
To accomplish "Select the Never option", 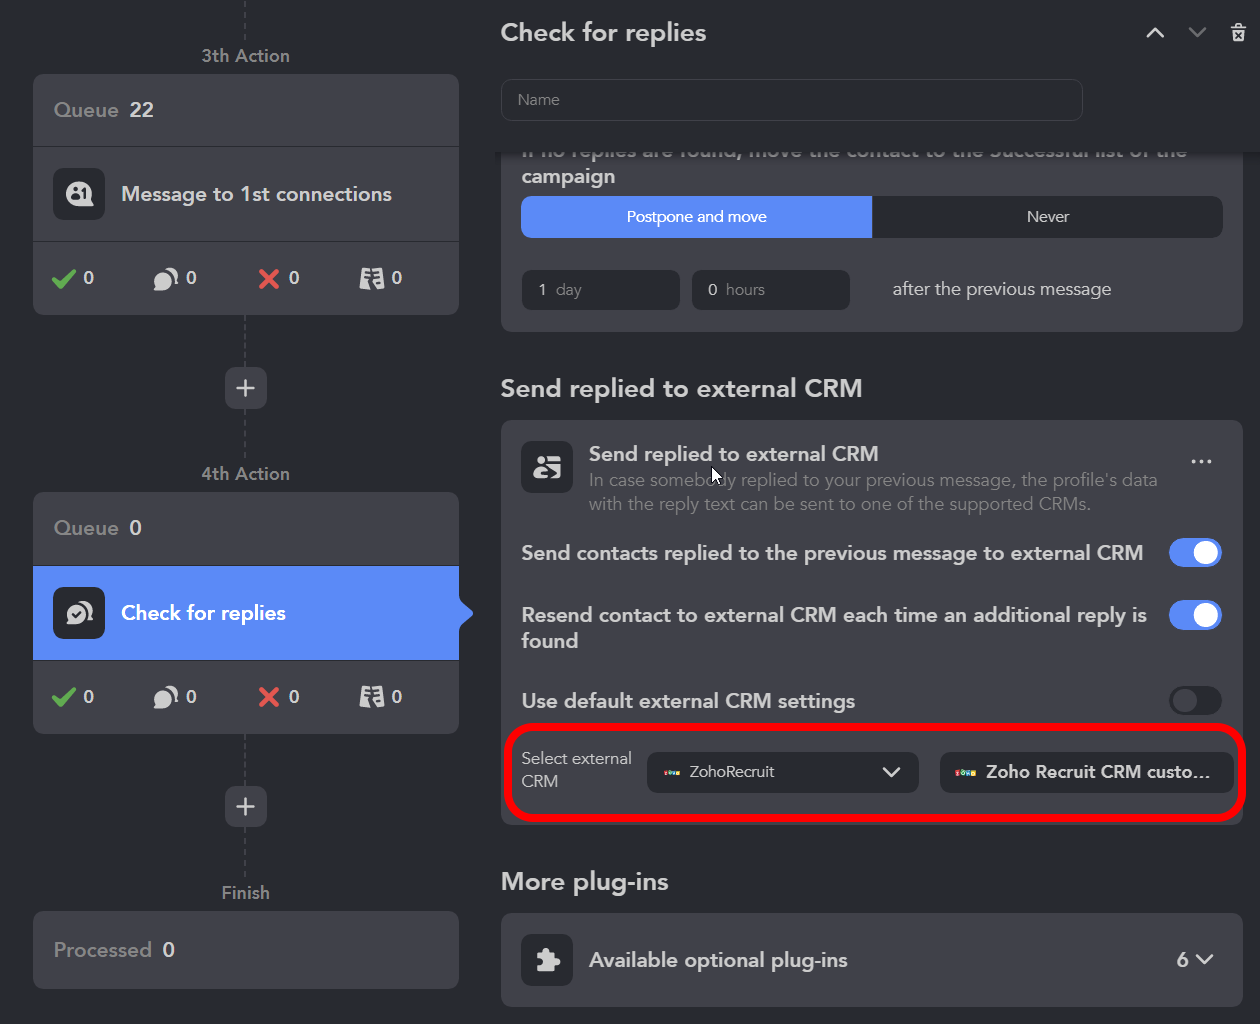I will pos(1047,217).
